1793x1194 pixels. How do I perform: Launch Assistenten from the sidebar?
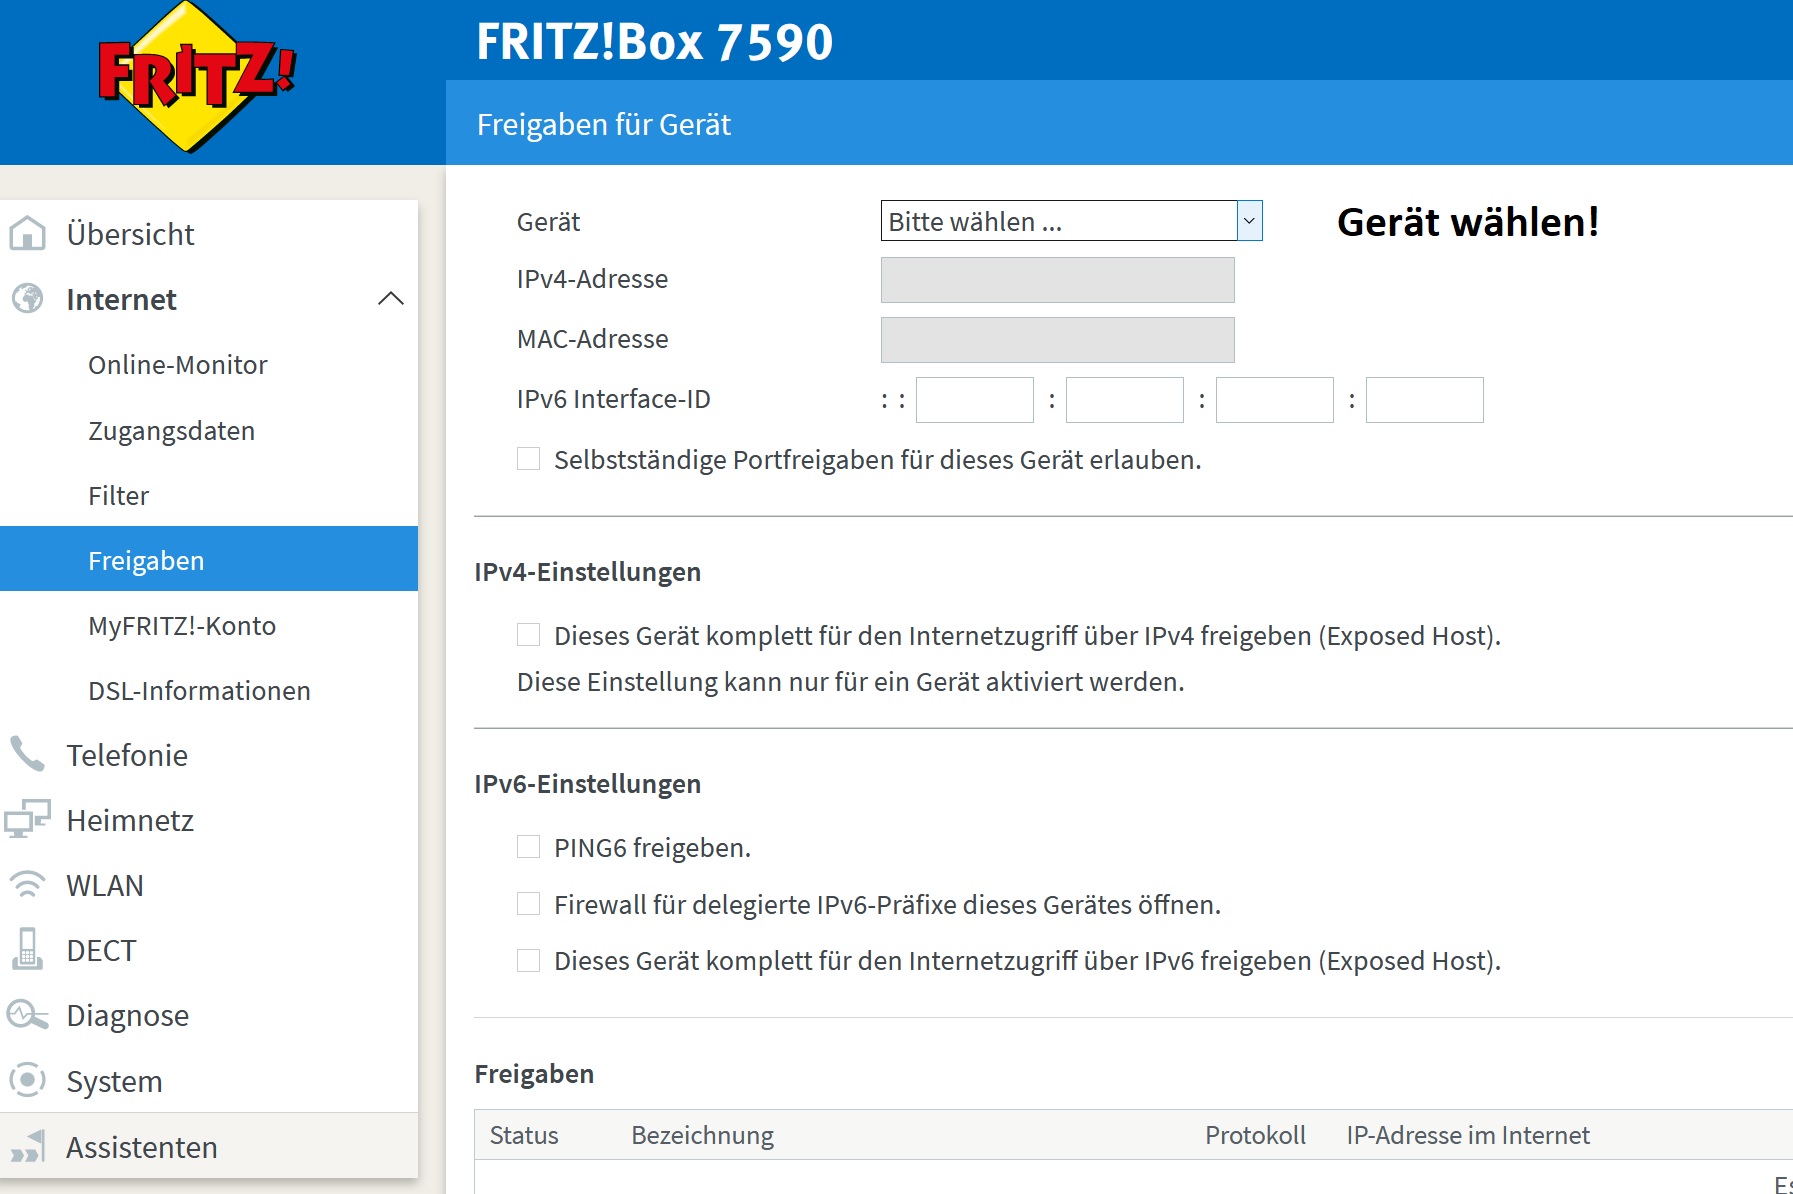click(209, 1146)
